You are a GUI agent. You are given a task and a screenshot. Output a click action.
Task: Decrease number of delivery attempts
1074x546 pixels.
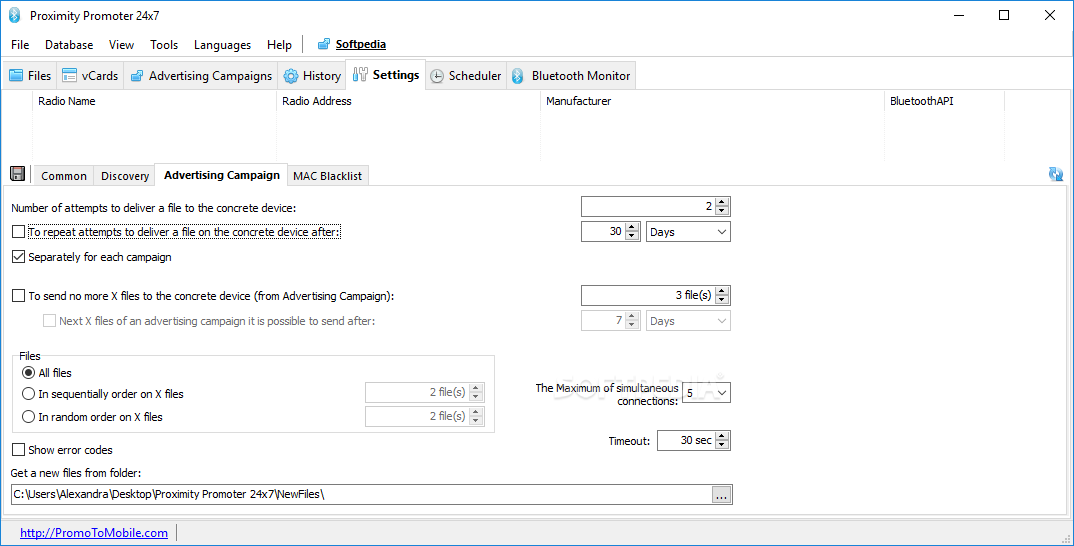(x=723, y=210)
